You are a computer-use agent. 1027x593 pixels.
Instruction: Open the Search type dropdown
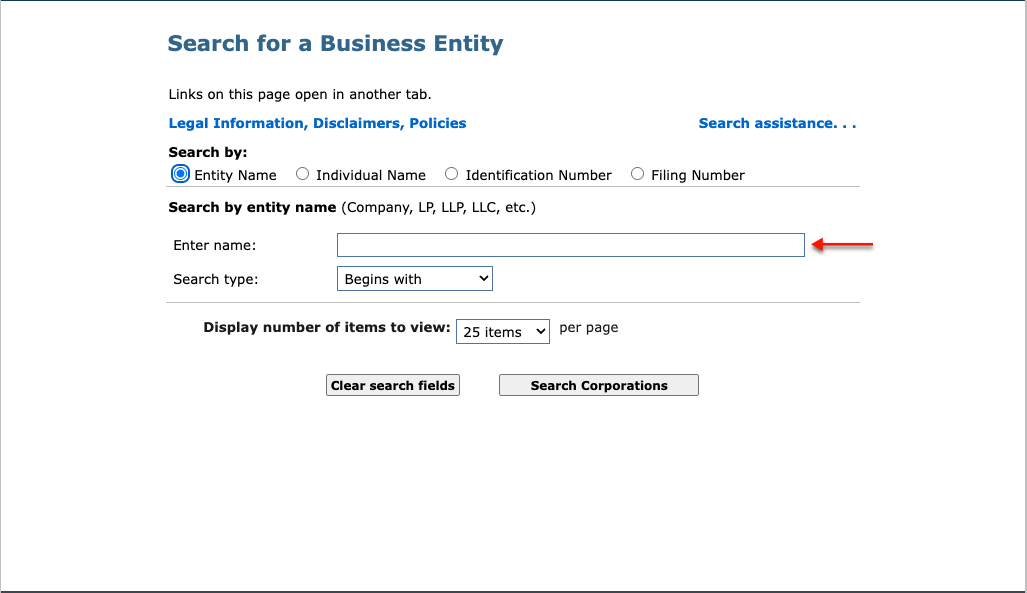point(415,278)
